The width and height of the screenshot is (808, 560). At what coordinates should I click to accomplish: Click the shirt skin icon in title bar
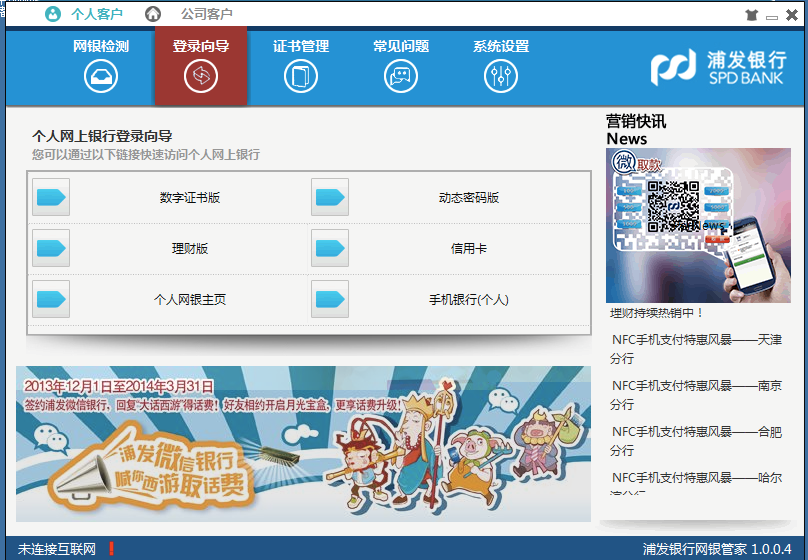click(x=752, y=15)
